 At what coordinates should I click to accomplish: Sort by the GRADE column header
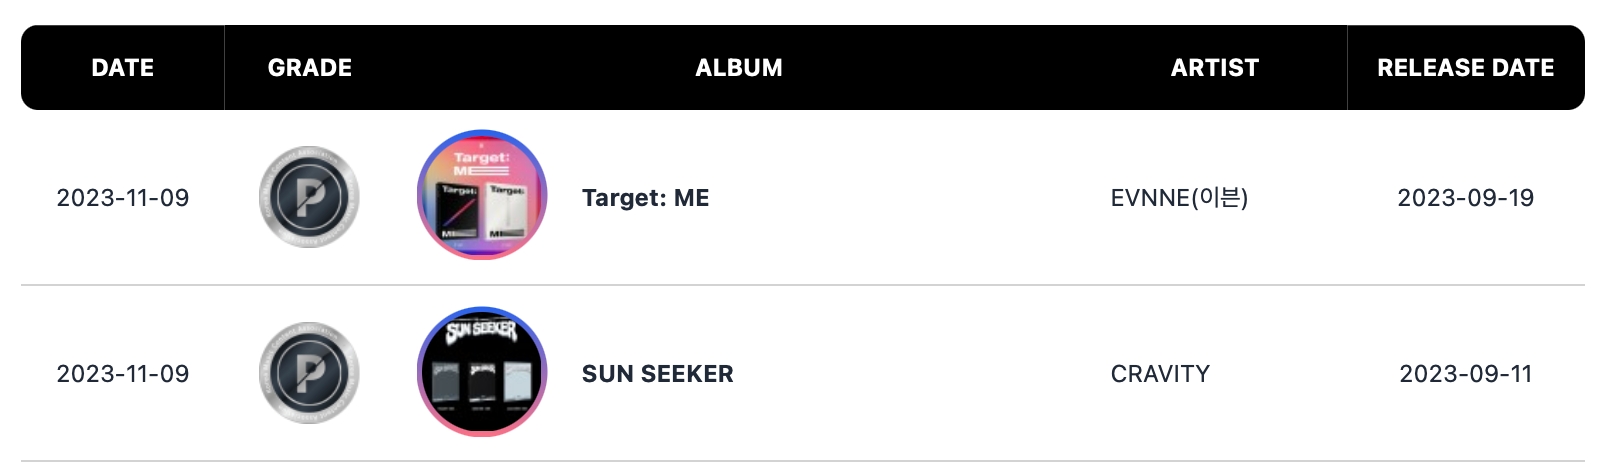[310, 68]
